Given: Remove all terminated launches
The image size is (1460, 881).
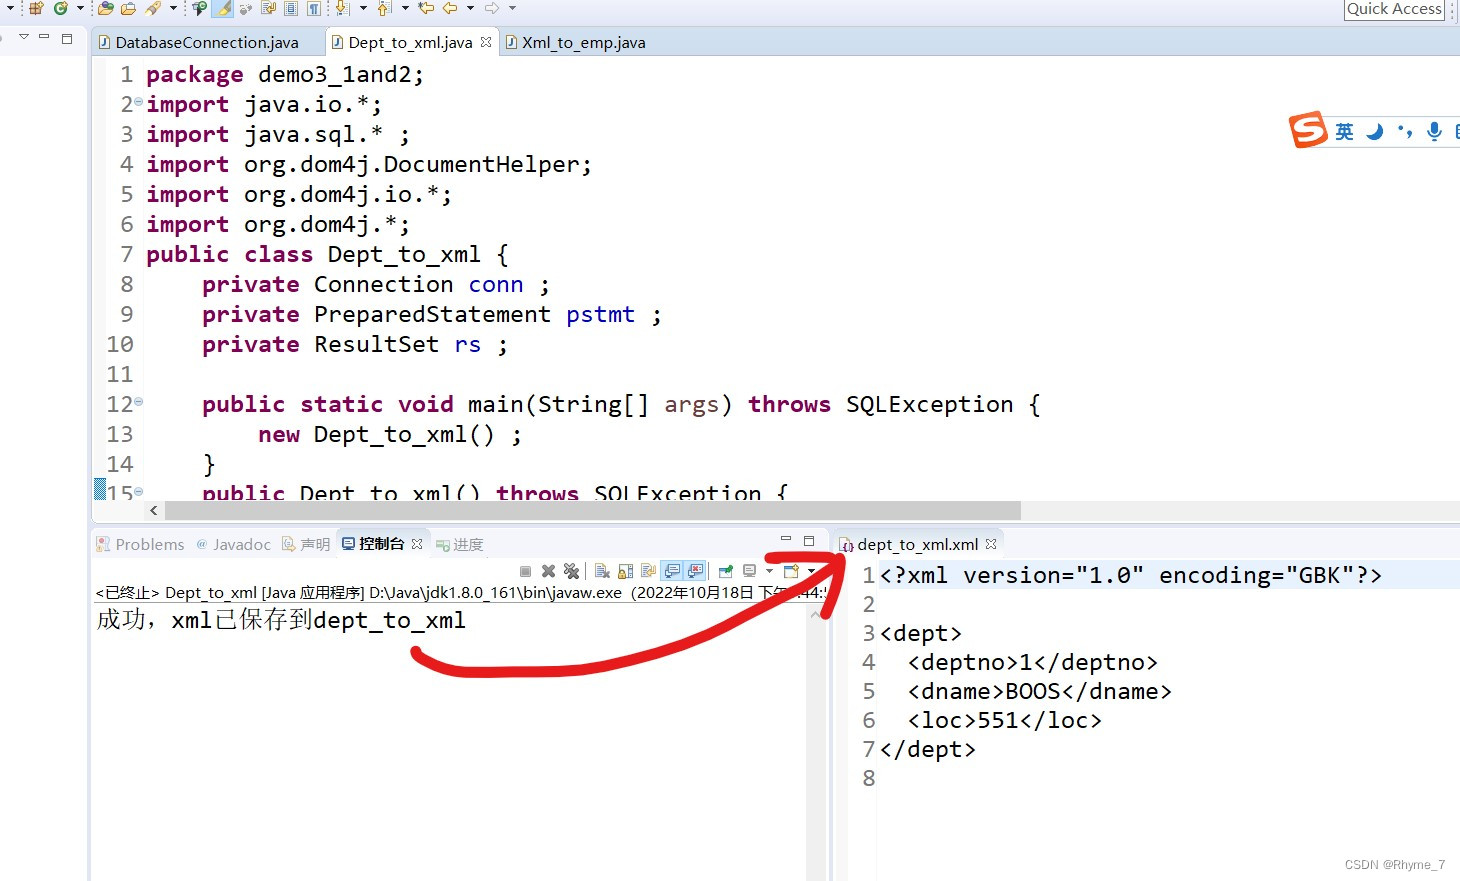Looking at the screenshot, I should click(571, 571).
